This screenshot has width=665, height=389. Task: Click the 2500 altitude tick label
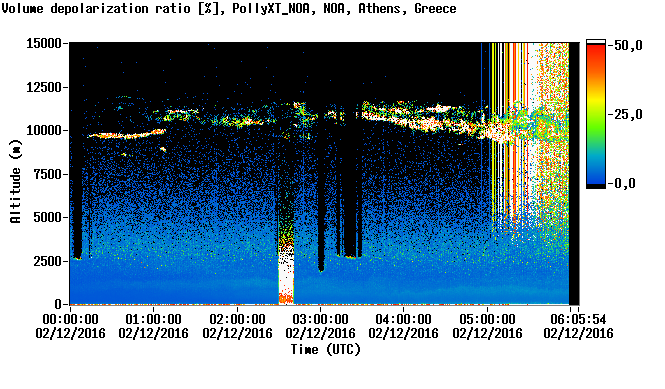pos(48,261)
